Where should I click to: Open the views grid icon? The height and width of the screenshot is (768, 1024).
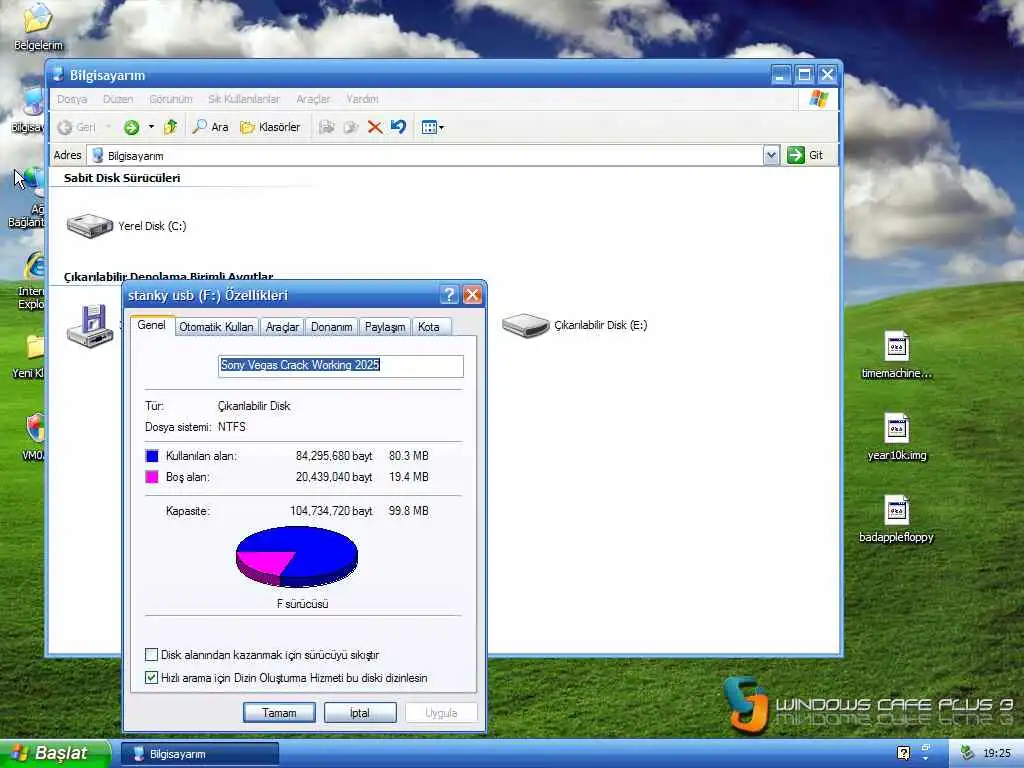[428, 127]
